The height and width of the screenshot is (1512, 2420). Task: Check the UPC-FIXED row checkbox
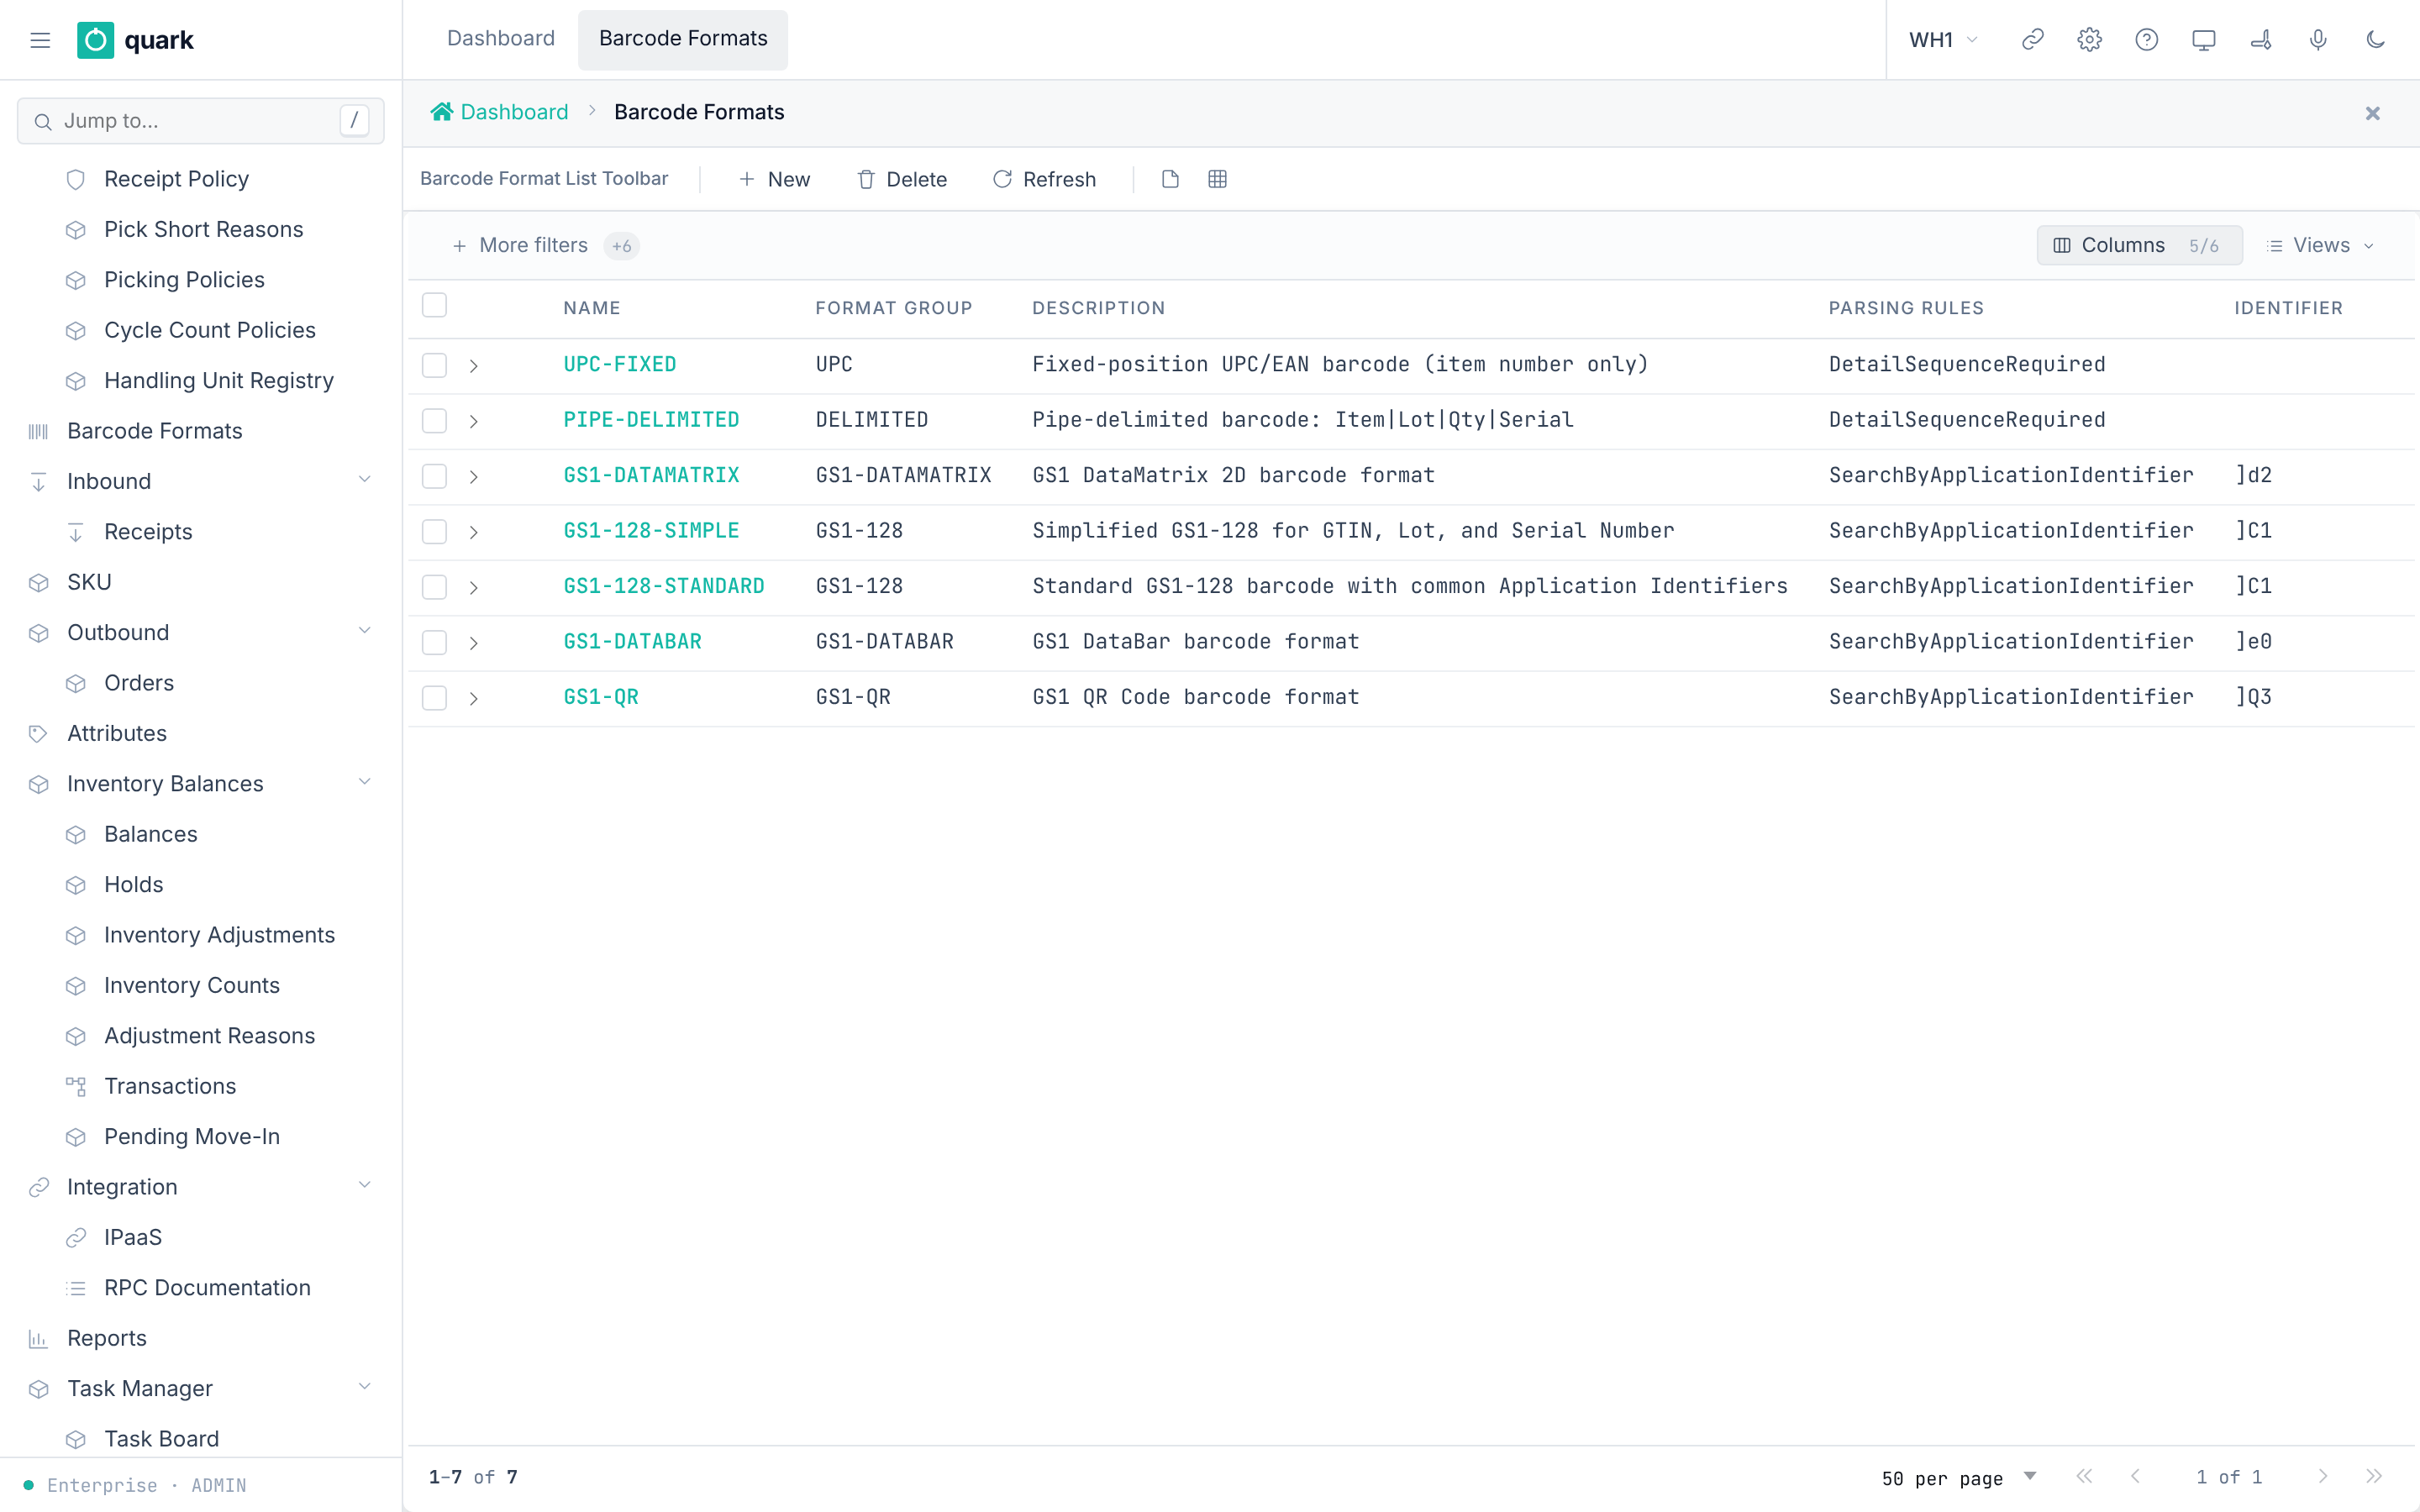434,365
